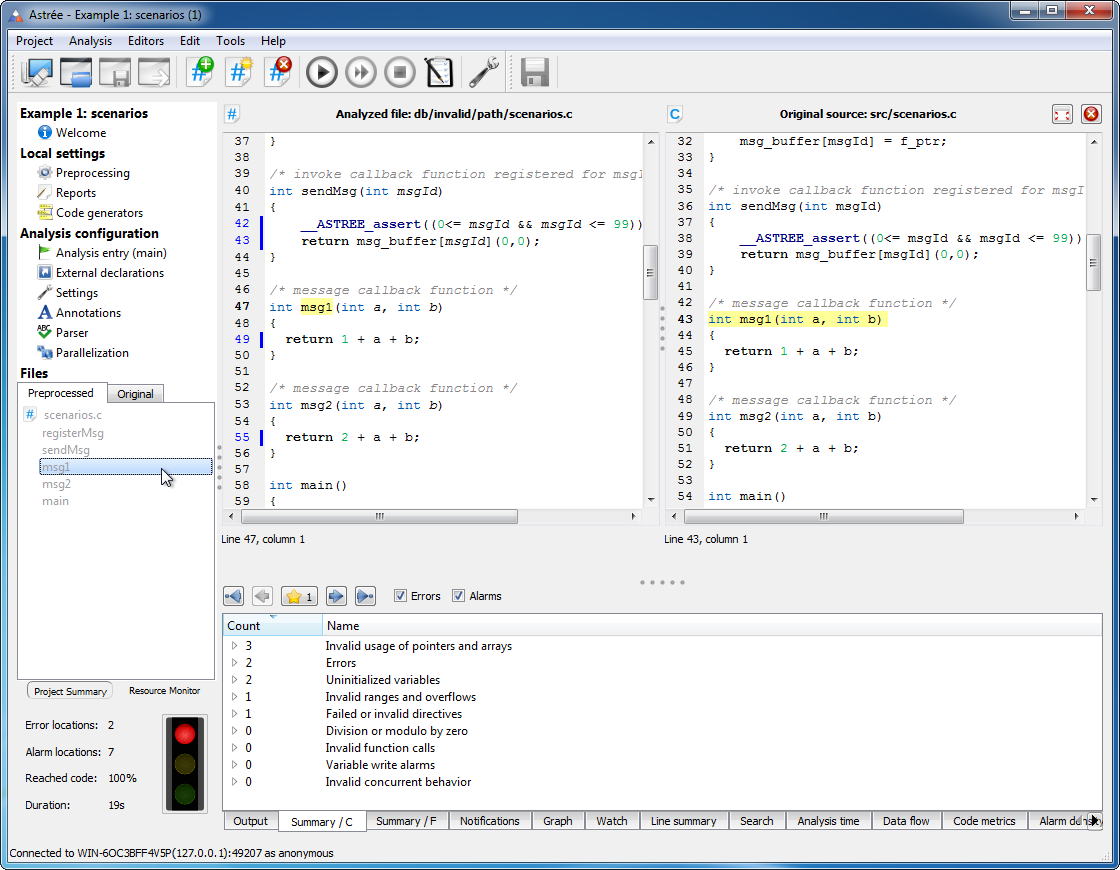The width and height of the screenshot is (1120, 870).
Task: Click the star bookmark button labeled 1
Action: (299, 596)
